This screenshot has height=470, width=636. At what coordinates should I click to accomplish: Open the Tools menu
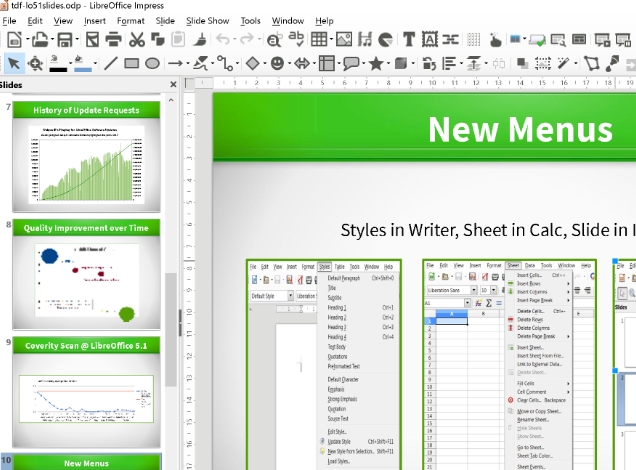click(x=250, y=21)
